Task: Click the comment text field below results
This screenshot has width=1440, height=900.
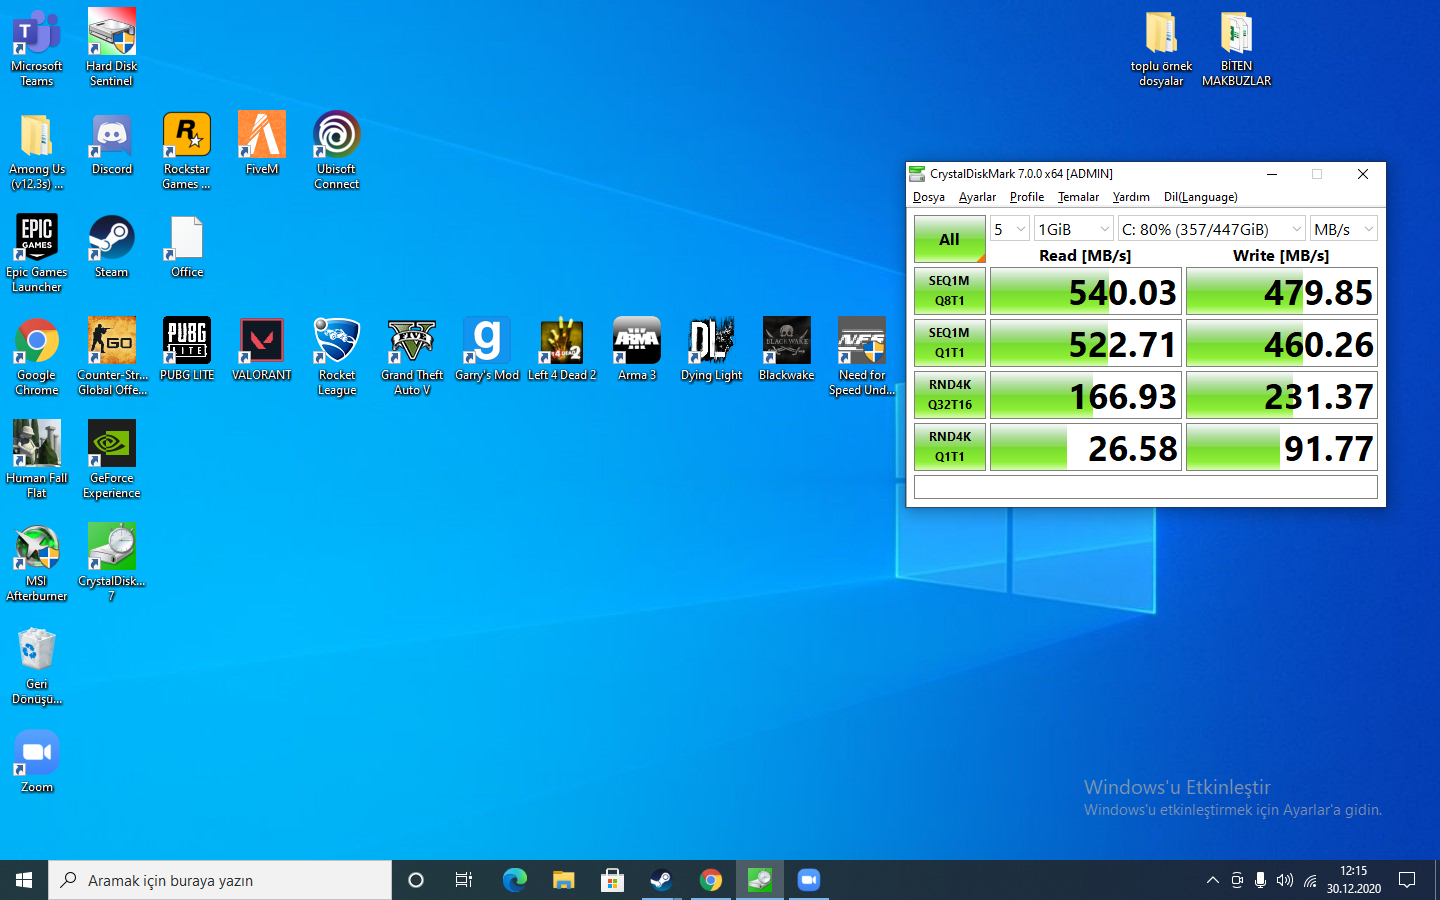Action: (1146, 487)
